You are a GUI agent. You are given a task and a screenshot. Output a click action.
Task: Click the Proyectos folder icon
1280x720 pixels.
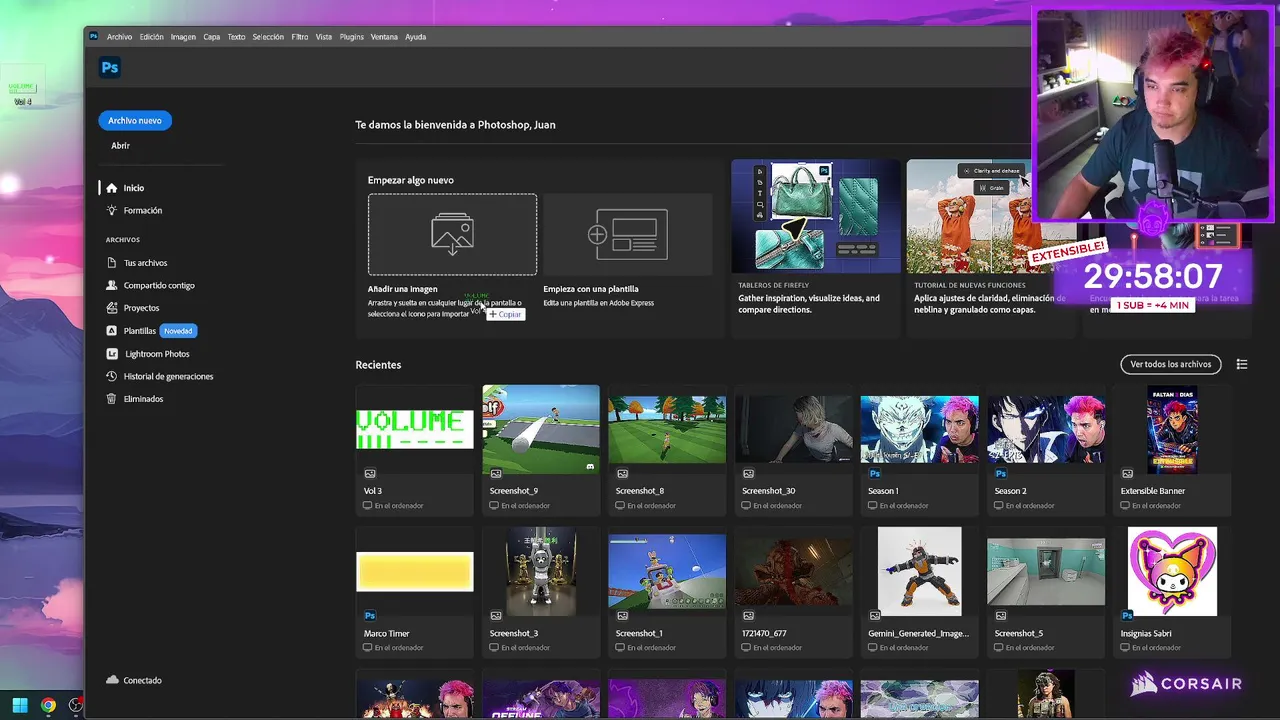112,308
